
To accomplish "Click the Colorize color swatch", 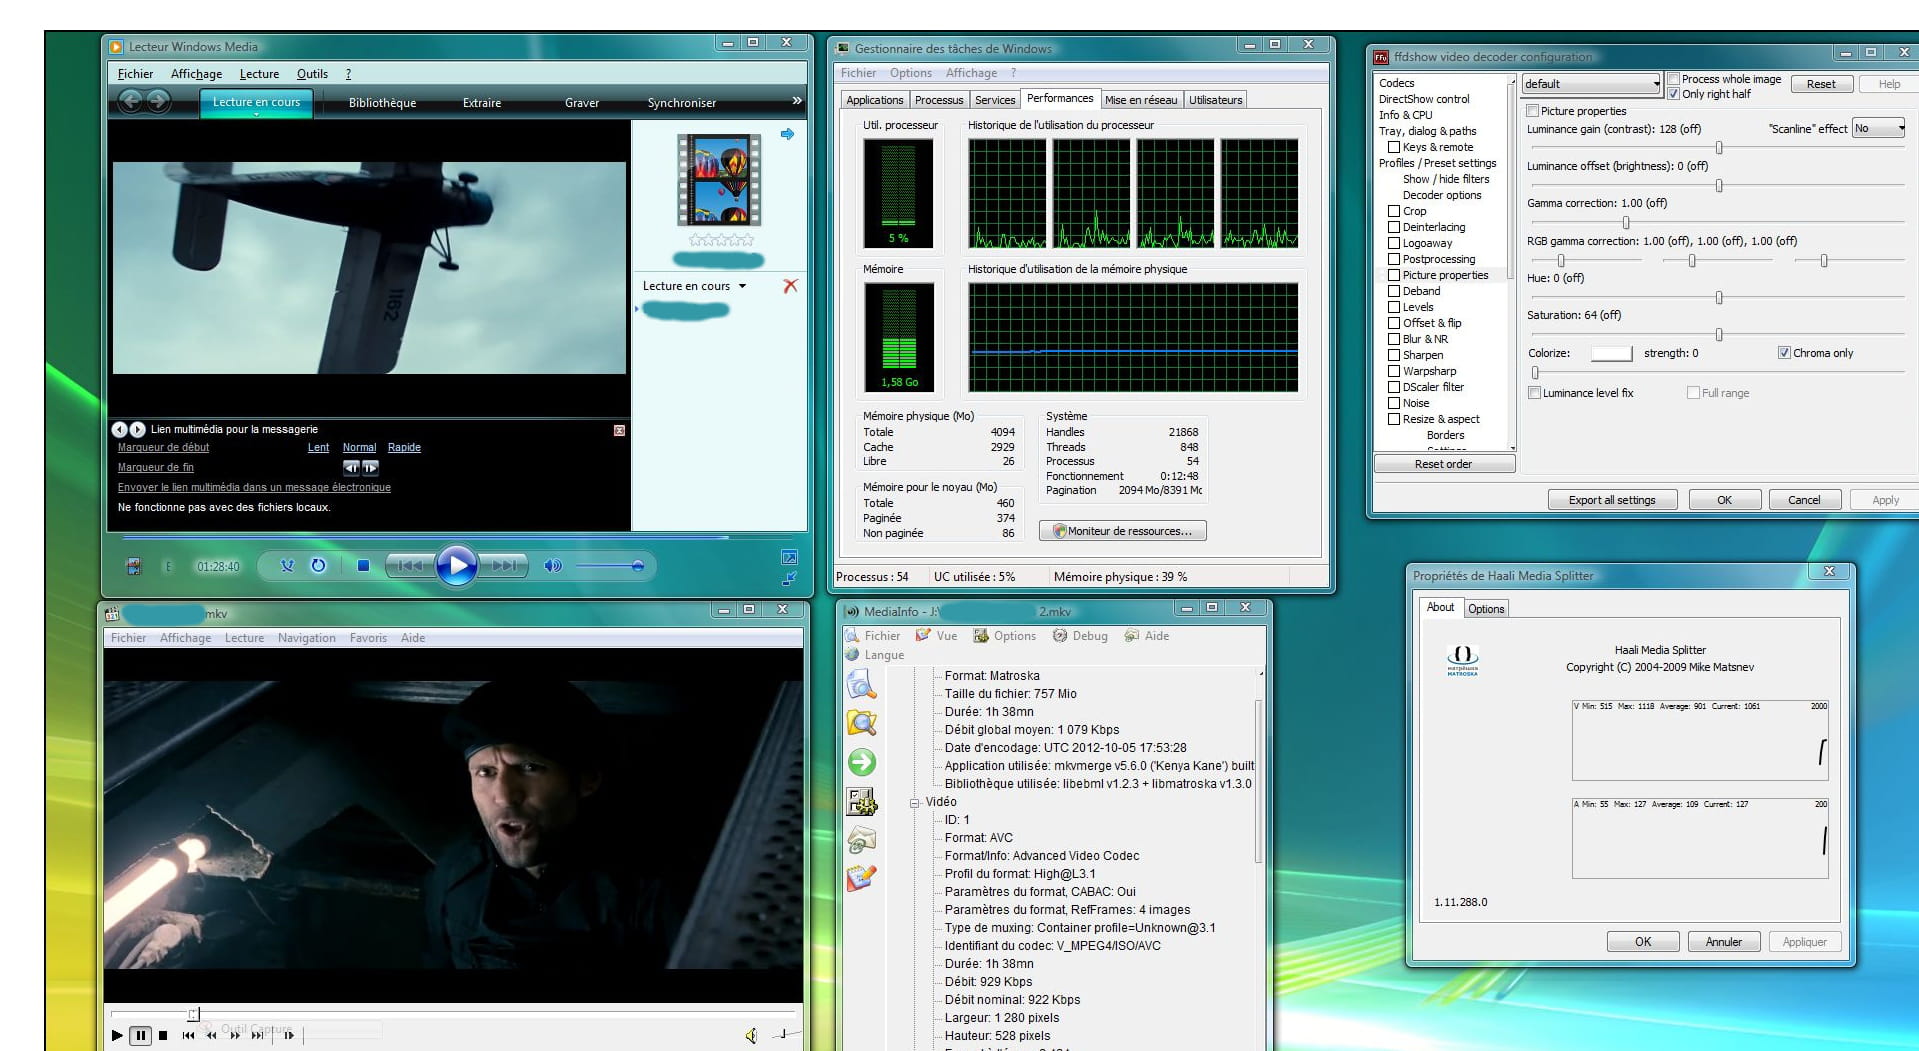I will (1611, 353).
